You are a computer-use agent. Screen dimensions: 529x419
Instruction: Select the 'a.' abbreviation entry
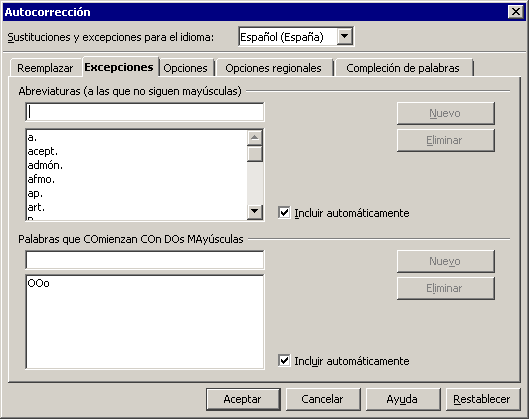coord(137,137)
